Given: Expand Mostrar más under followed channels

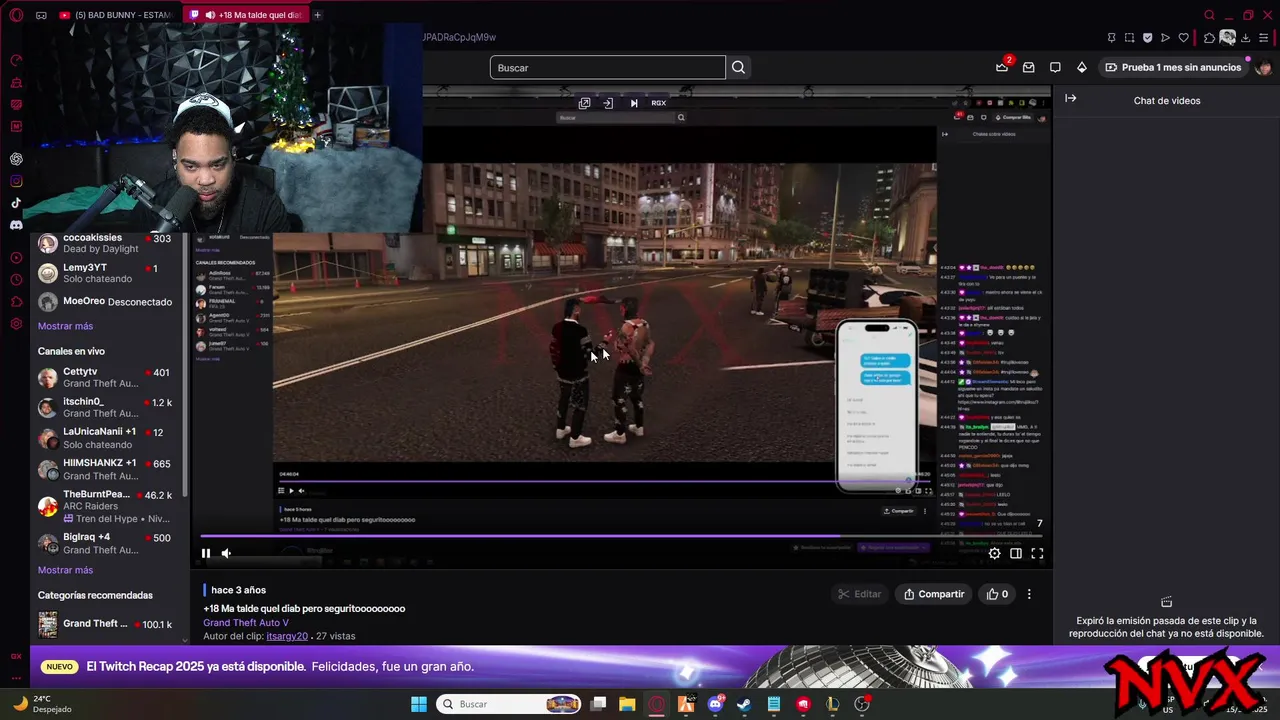Looking at the screenshot, I should point(65,326).
